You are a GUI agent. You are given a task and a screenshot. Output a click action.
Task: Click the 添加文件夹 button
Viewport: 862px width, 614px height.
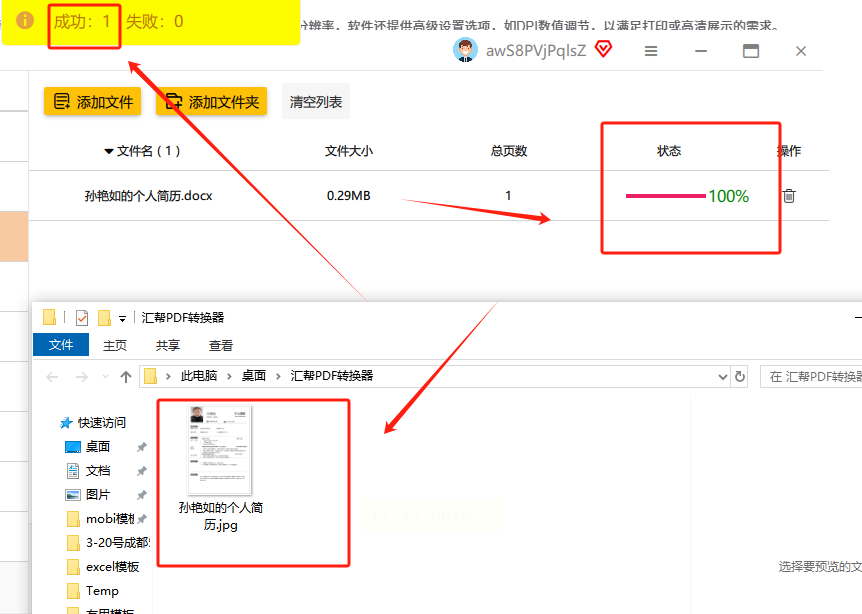click(x=212, y=102)
